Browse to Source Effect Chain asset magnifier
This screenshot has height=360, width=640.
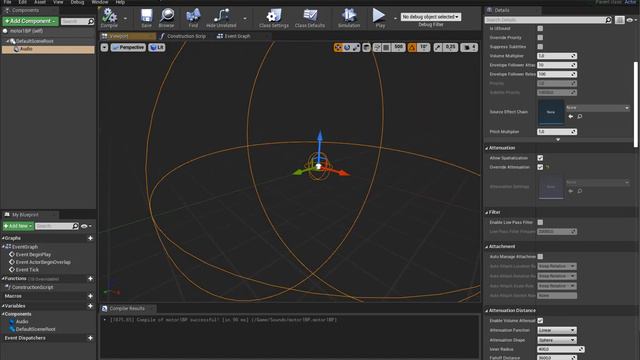point(580,116)
